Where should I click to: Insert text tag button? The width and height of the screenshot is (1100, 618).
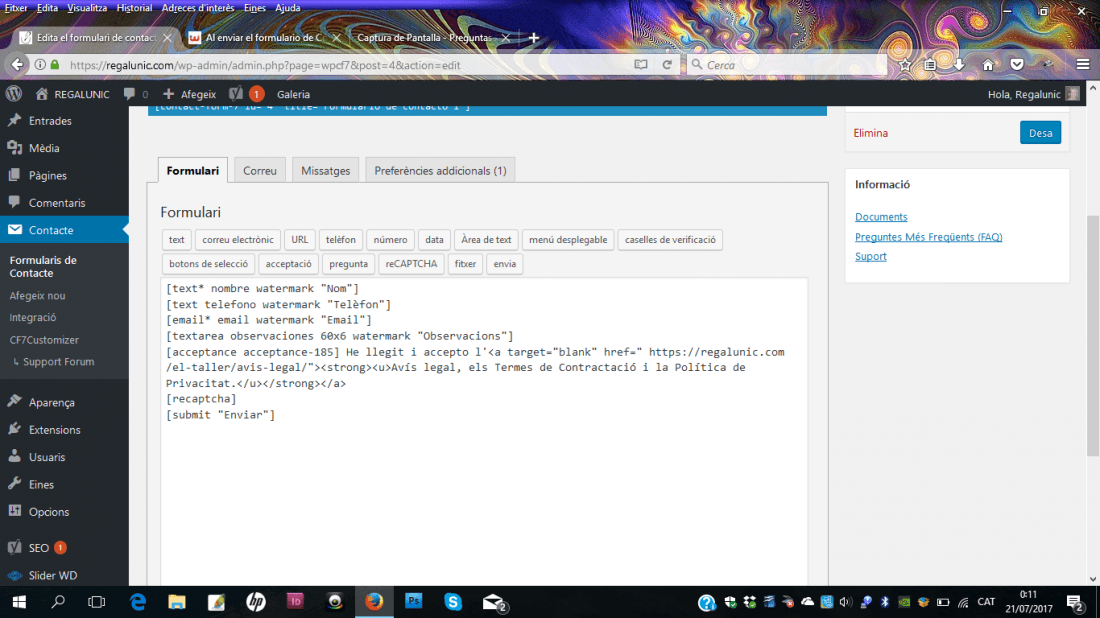coord(176,240)
